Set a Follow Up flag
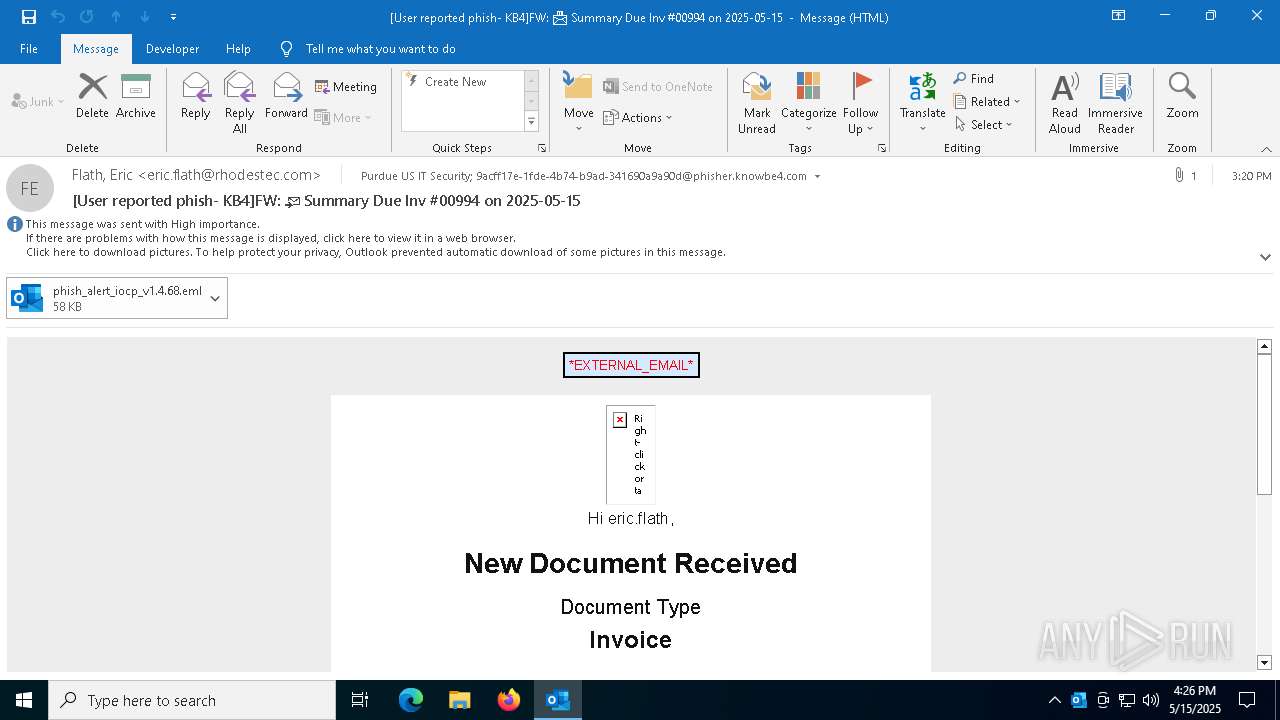This screenshot has height=720, width=1280. pos(860,102)
